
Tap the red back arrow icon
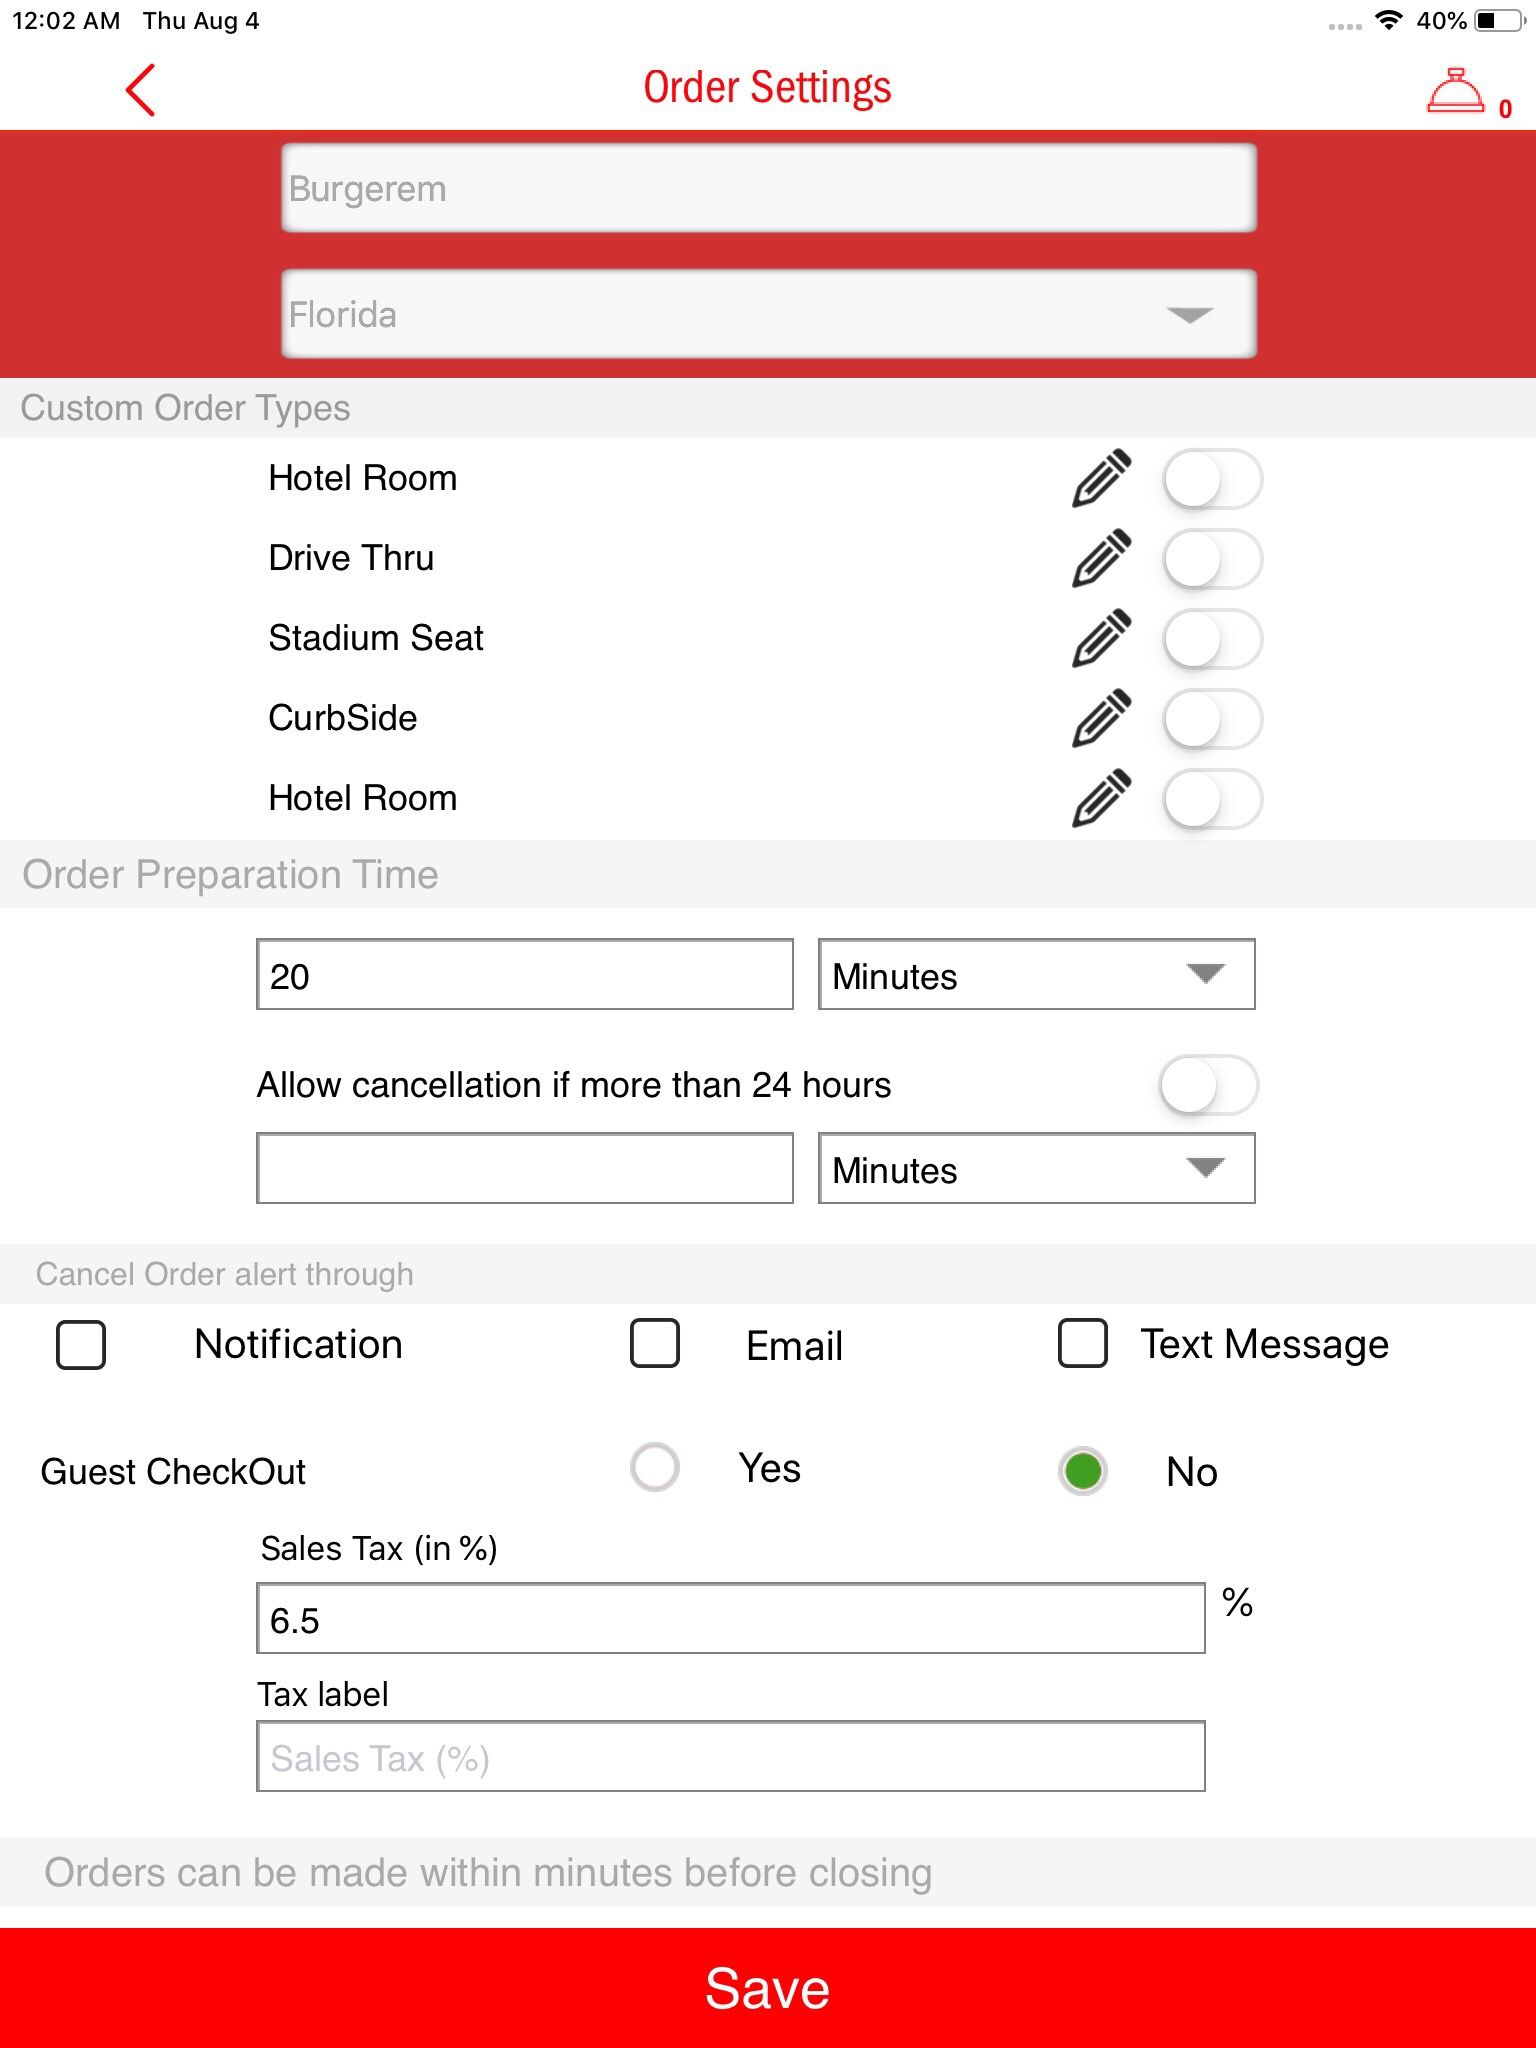pos(140,90)
